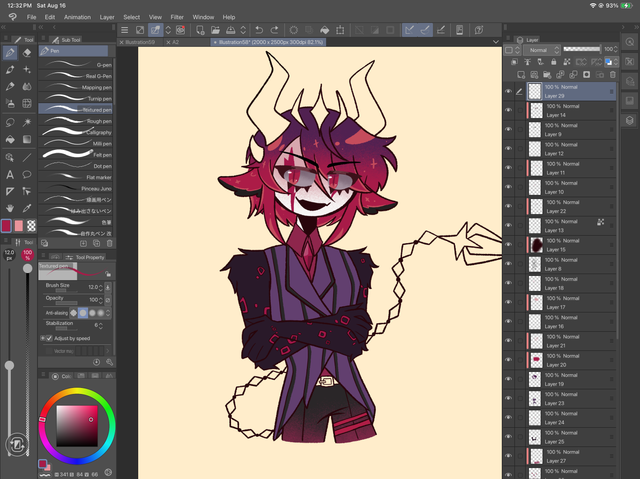Click the Undo arrow in command bar
Viewport: 640px width, 479px height.
[259, 30]
